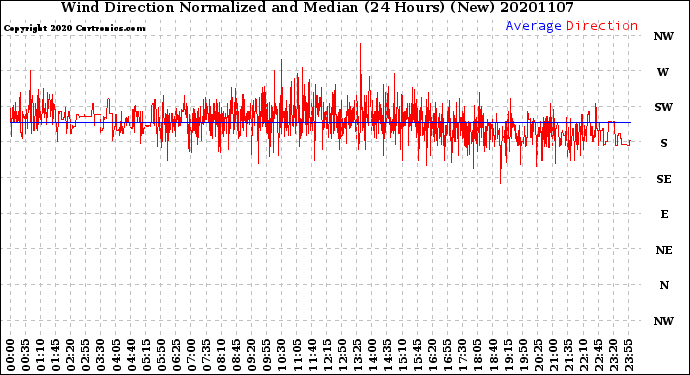Click the 13:25 time axis label
Viewport: 690px width, 375px height.
coord(357,355)
